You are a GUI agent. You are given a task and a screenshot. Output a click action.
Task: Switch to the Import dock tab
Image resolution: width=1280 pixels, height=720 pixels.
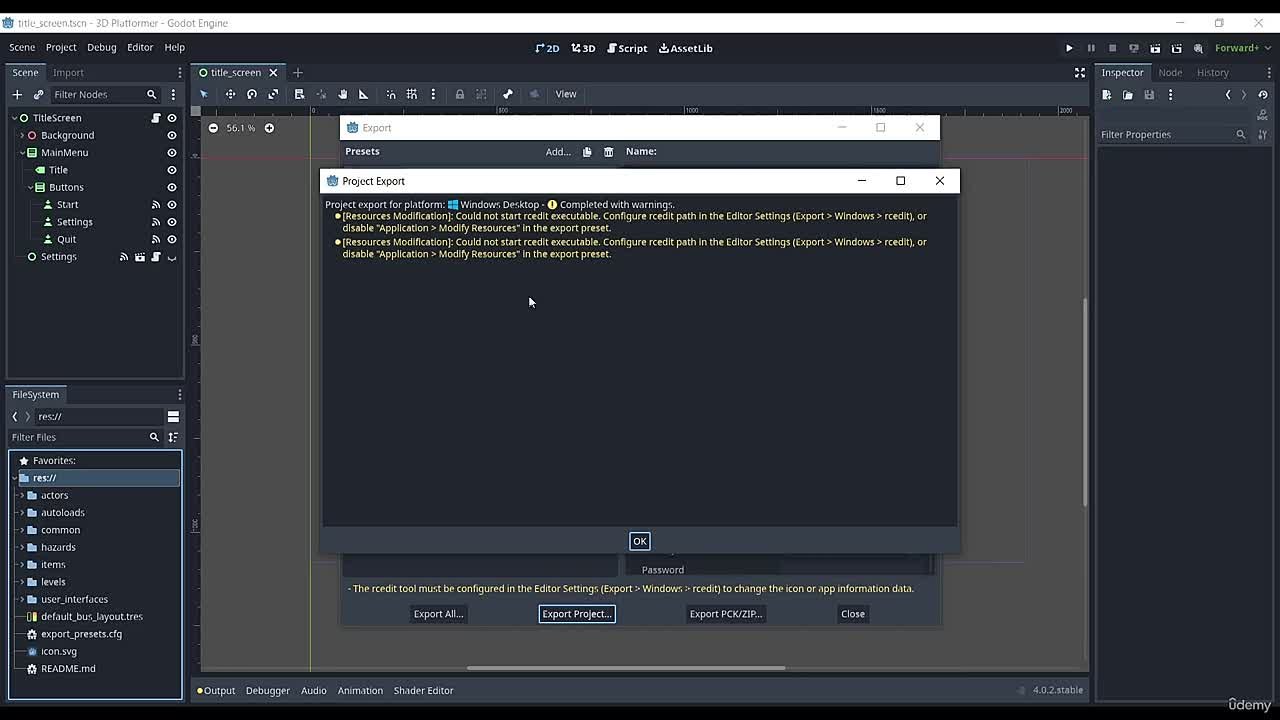click(68, 72)
